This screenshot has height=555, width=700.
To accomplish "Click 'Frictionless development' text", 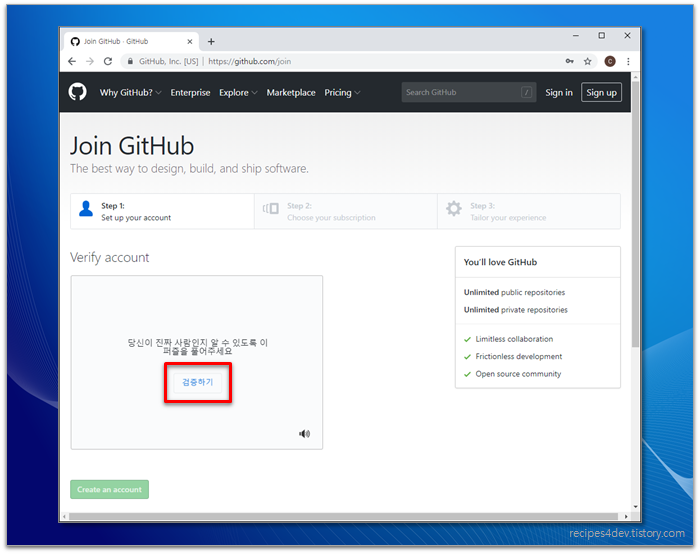I will 519,356.
